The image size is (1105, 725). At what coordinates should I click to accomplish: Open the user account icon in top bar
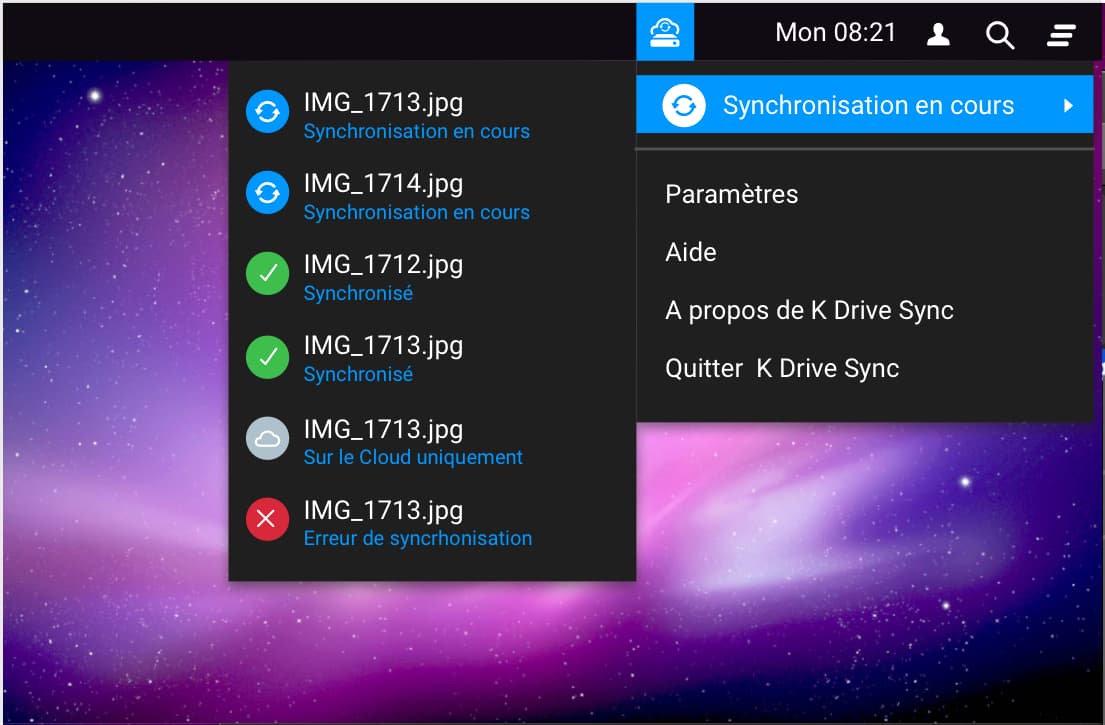pyautogui.click(x=938, y=35)
